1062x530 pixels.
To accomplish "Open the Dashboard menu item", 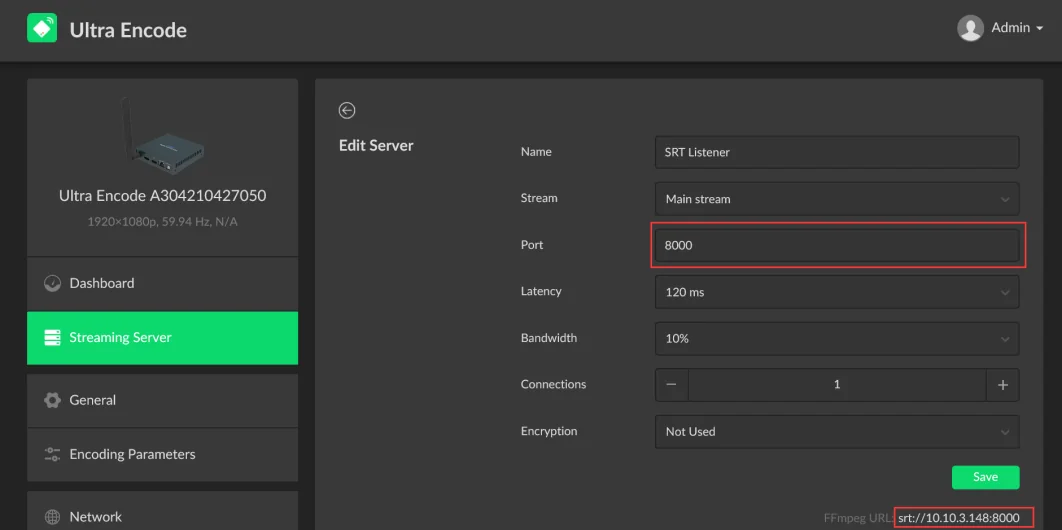I will pos(163,284).
